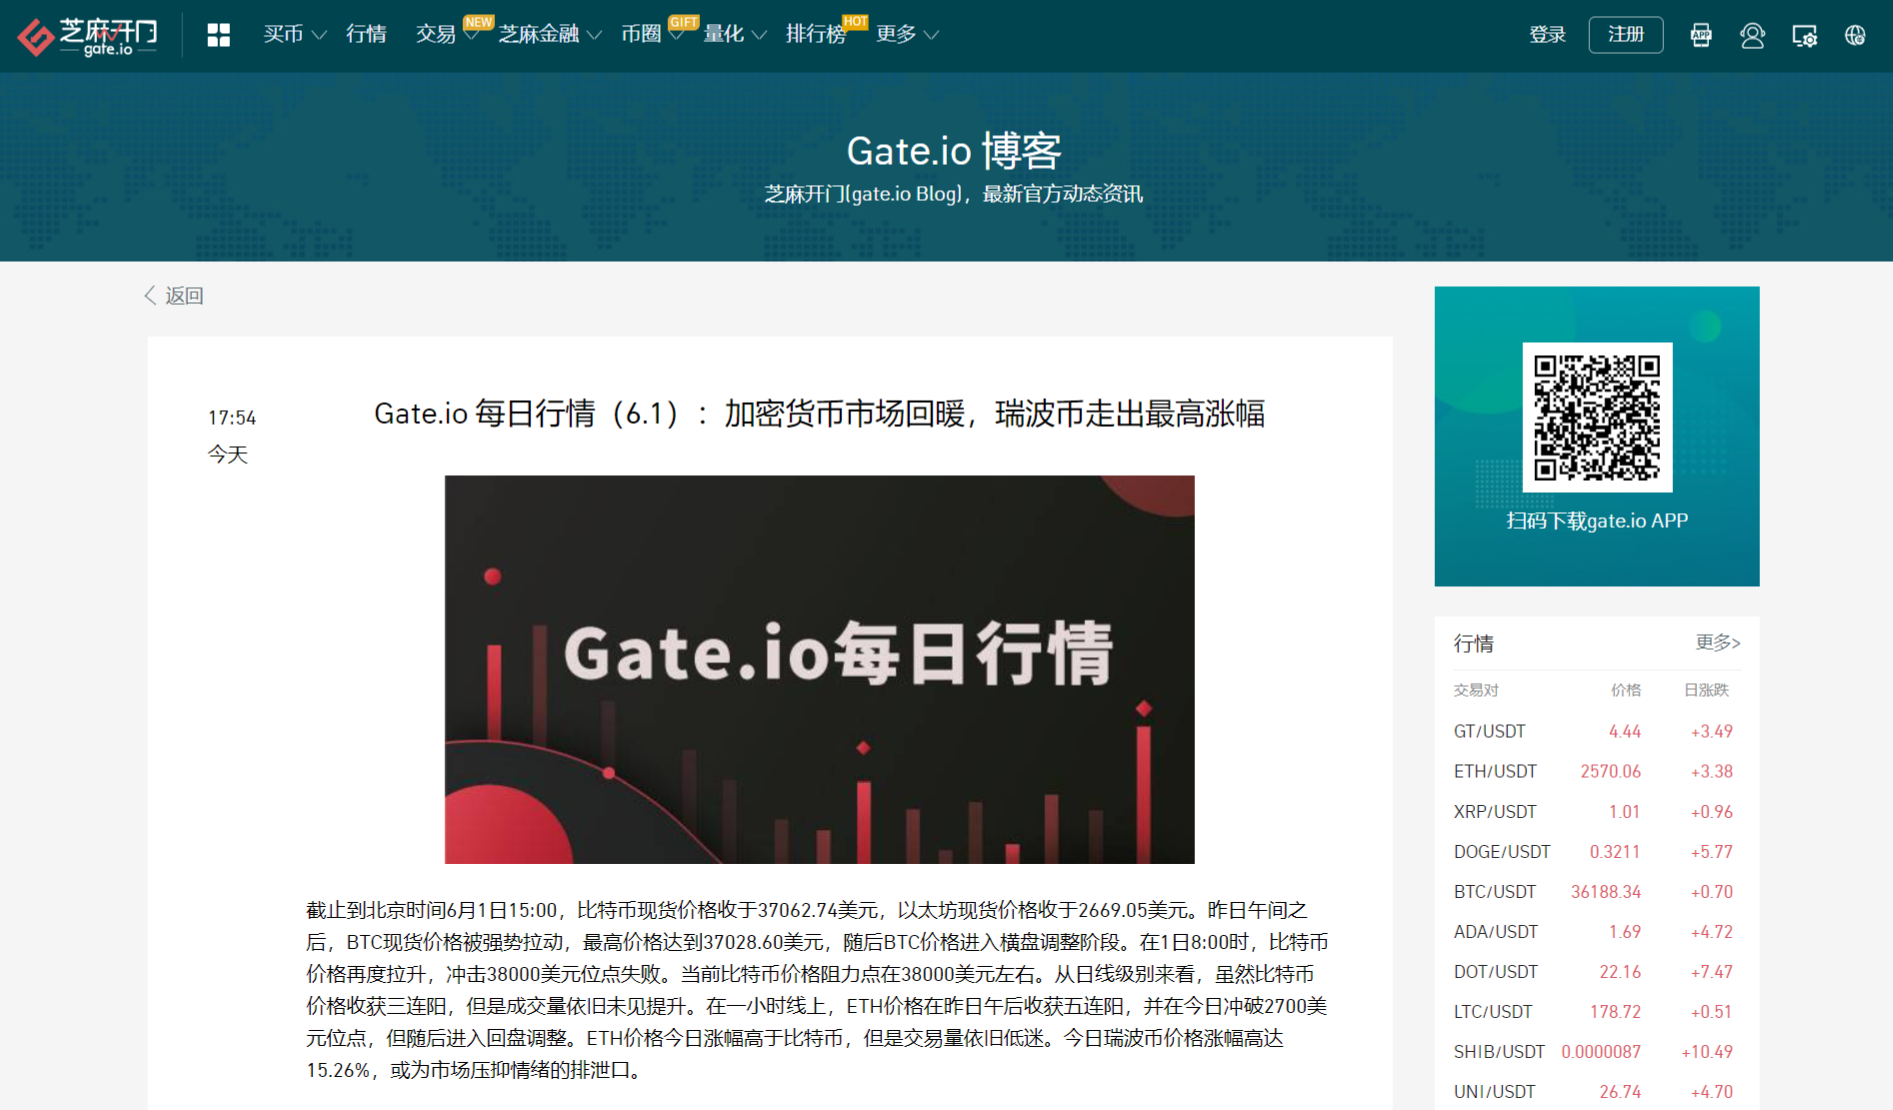This screenshot has width=1893, height=1110.
Task: Open the APP download icon in header
Action: 1700,35
